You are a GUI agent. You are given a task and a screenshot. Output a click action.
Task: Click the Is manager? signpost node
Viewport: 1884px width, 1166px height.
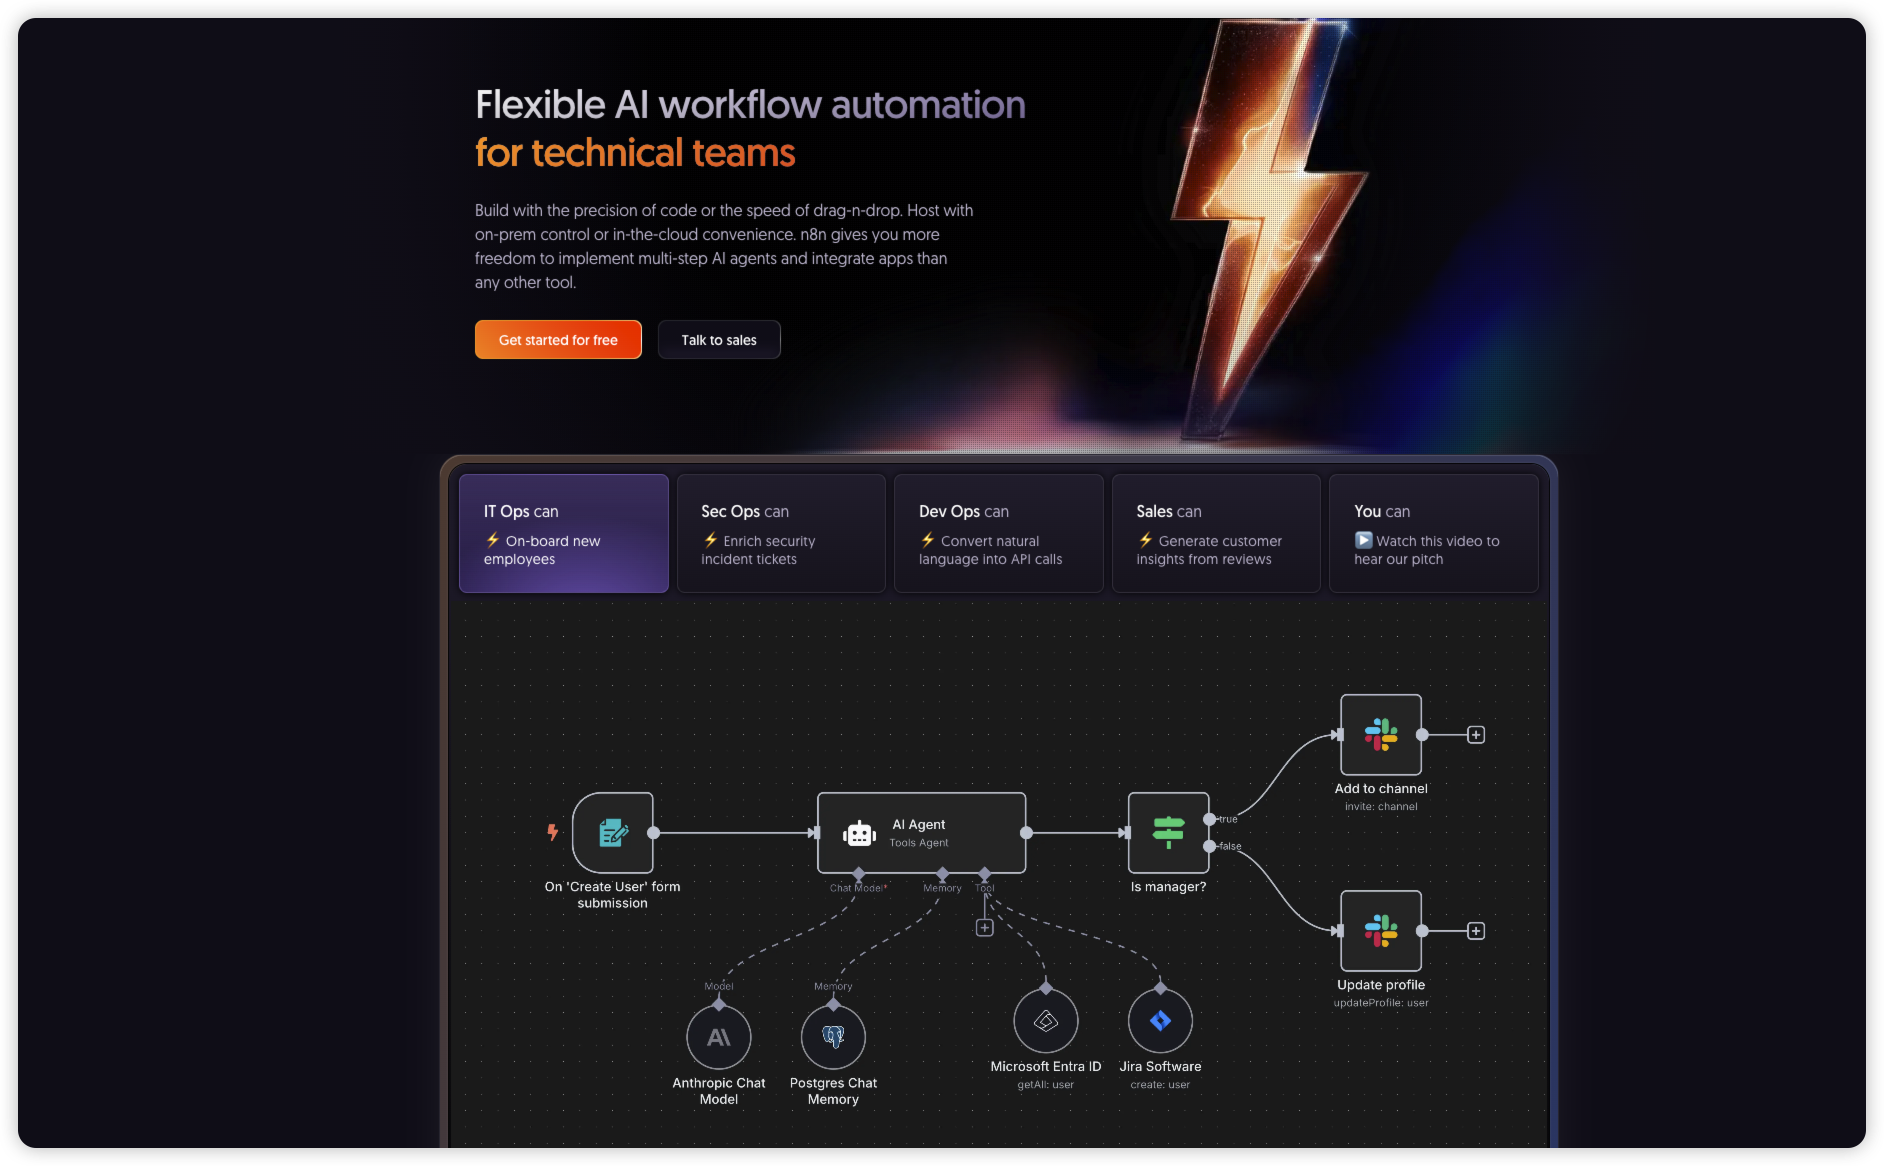tap(1169, 833)
